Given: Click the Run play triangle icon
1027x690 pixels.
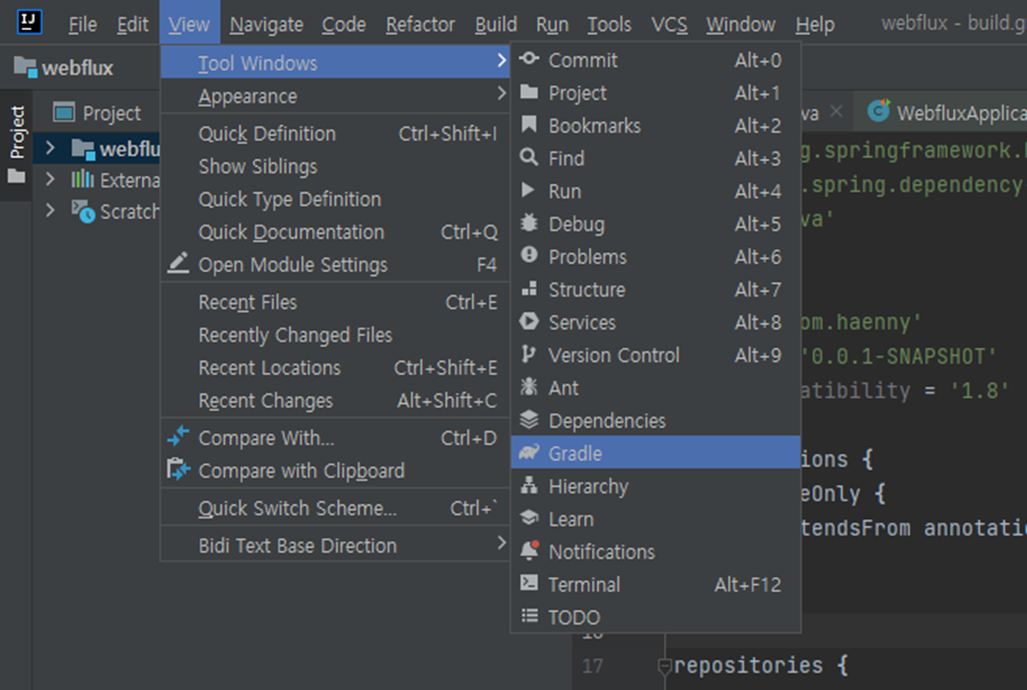Looking at the screenshot, I should 528,191.
